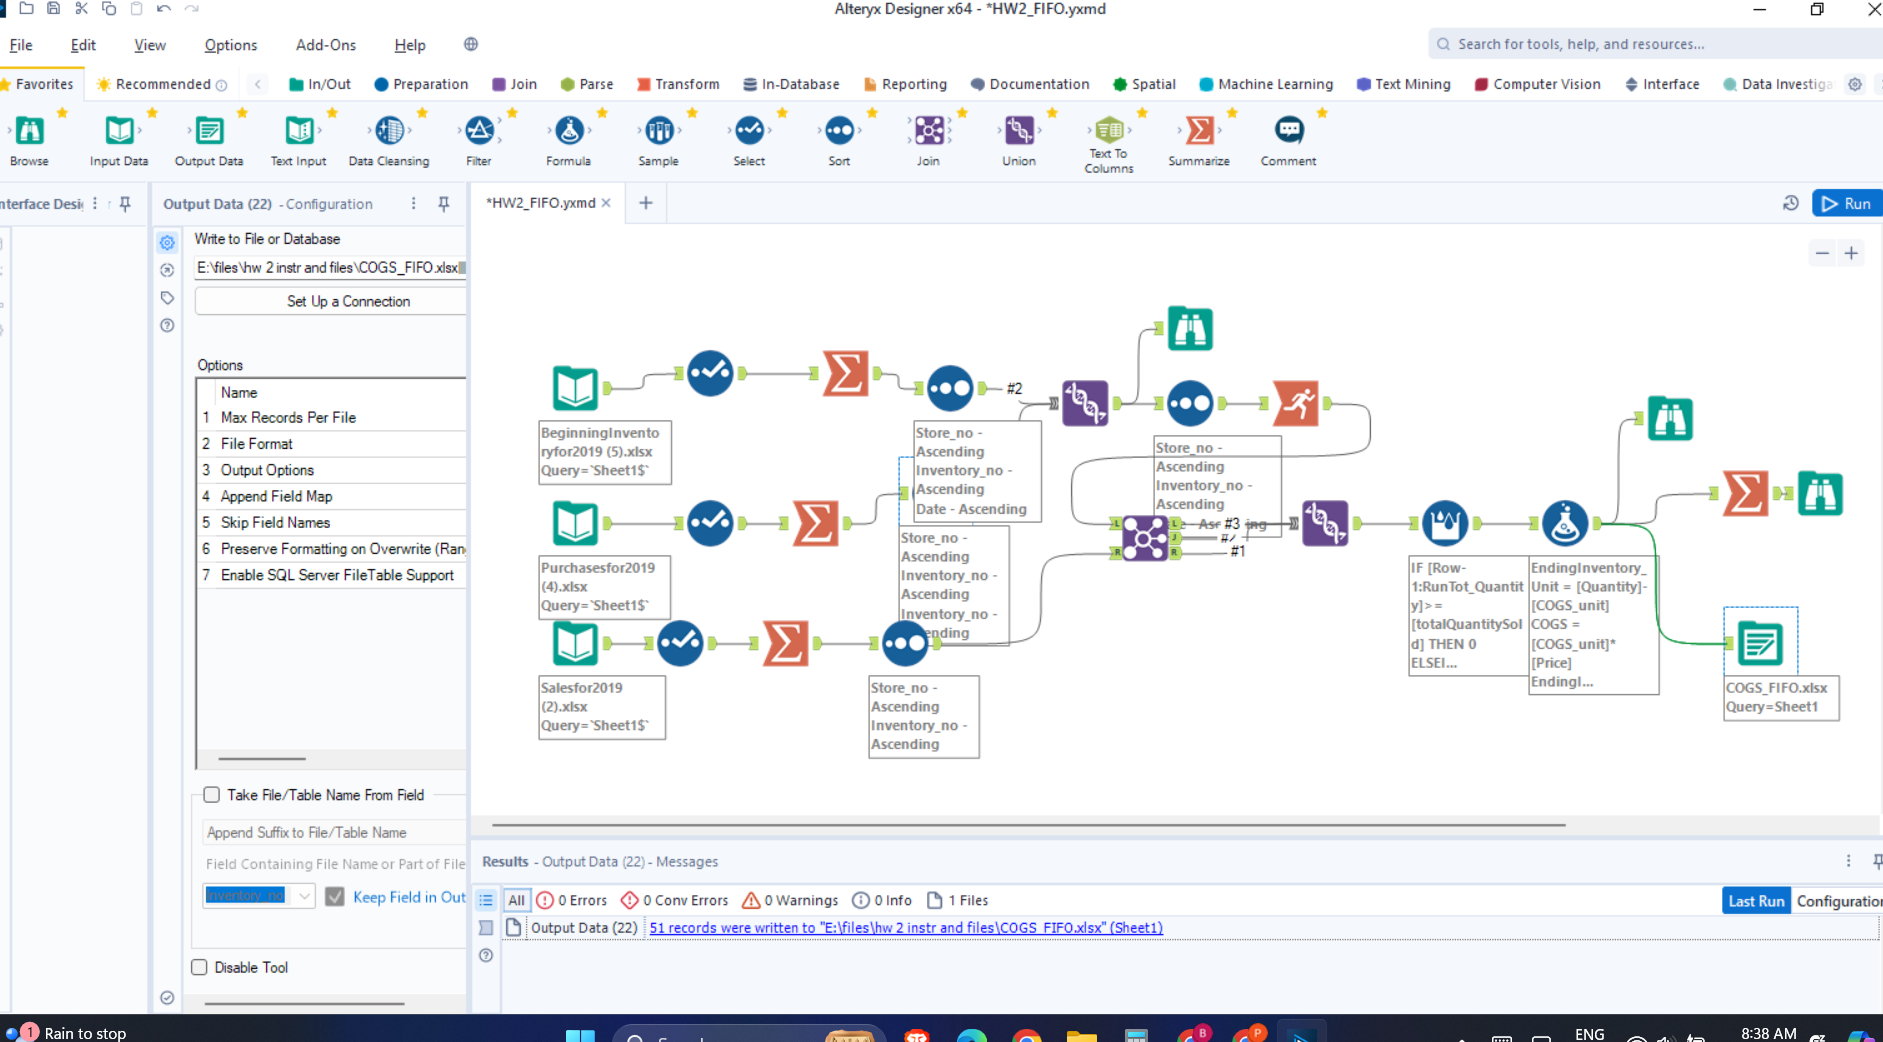1883x1042 pixels.
Task: Uncheck Keep Field in Output checkbox
Action: 335,897
